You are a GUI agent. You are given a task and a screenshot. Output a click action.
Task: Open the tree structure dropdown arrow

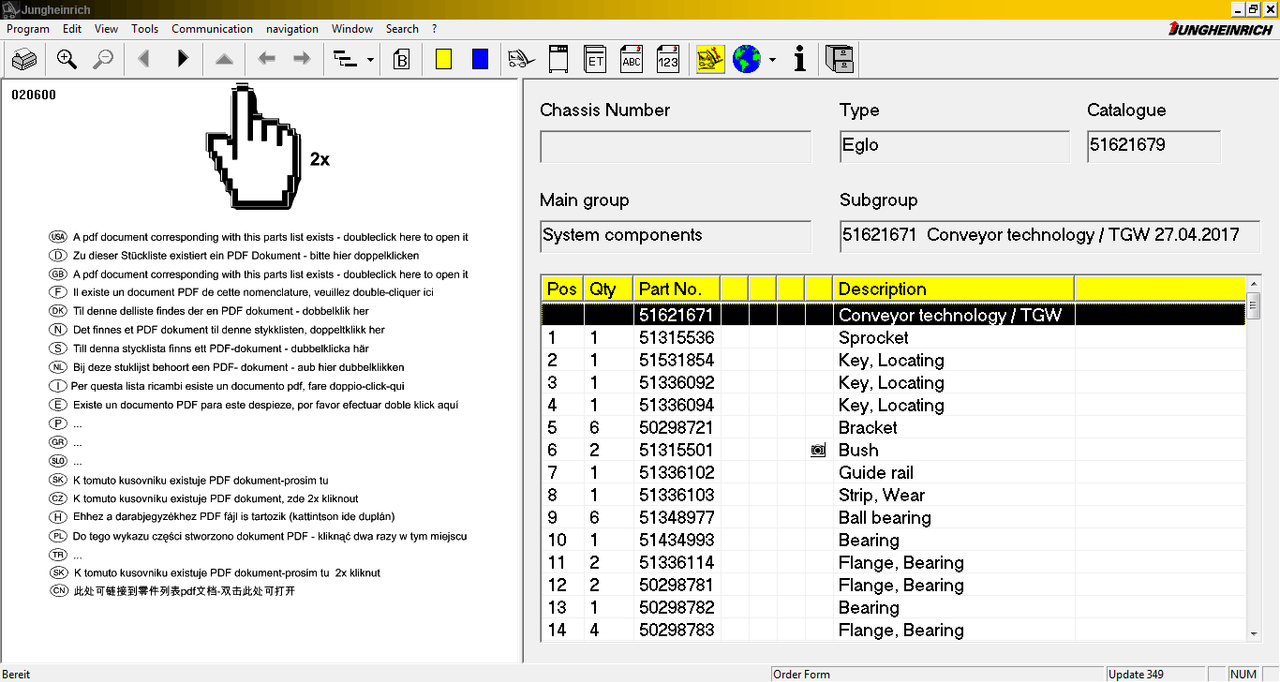[371, 60]
